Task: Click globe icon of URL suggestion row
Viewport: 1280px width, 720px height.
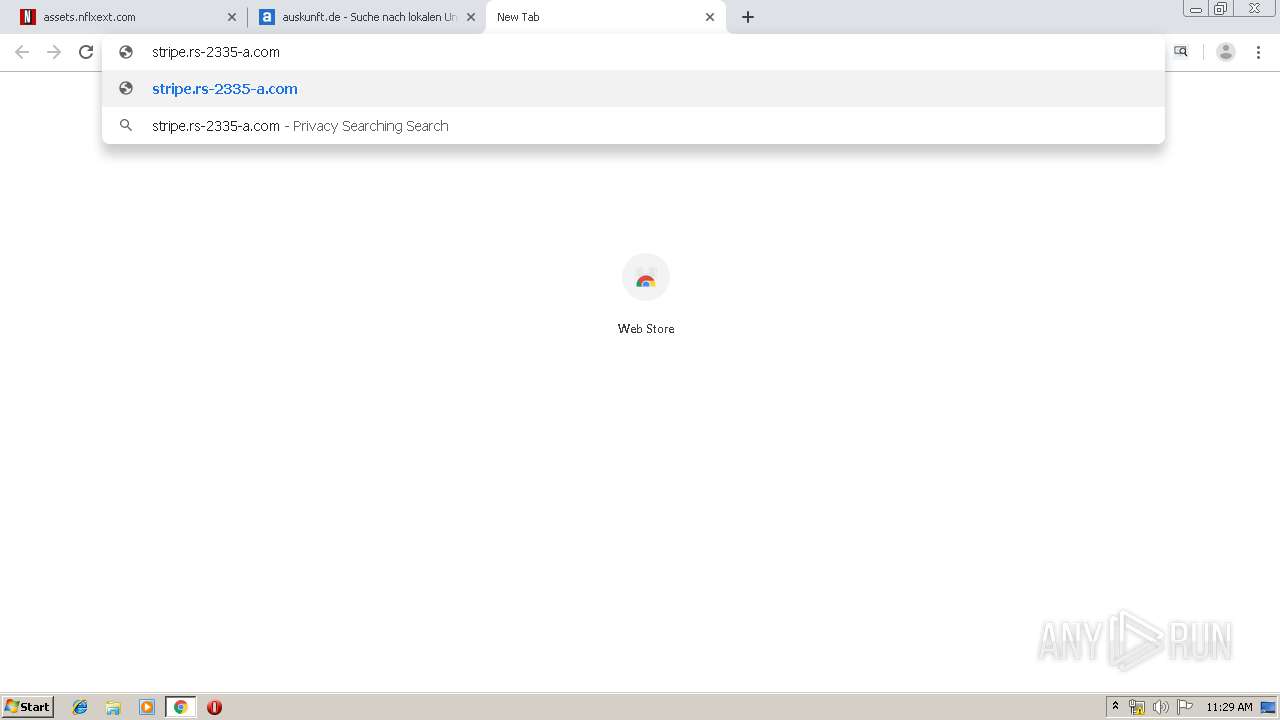Action: coord(126,88)
